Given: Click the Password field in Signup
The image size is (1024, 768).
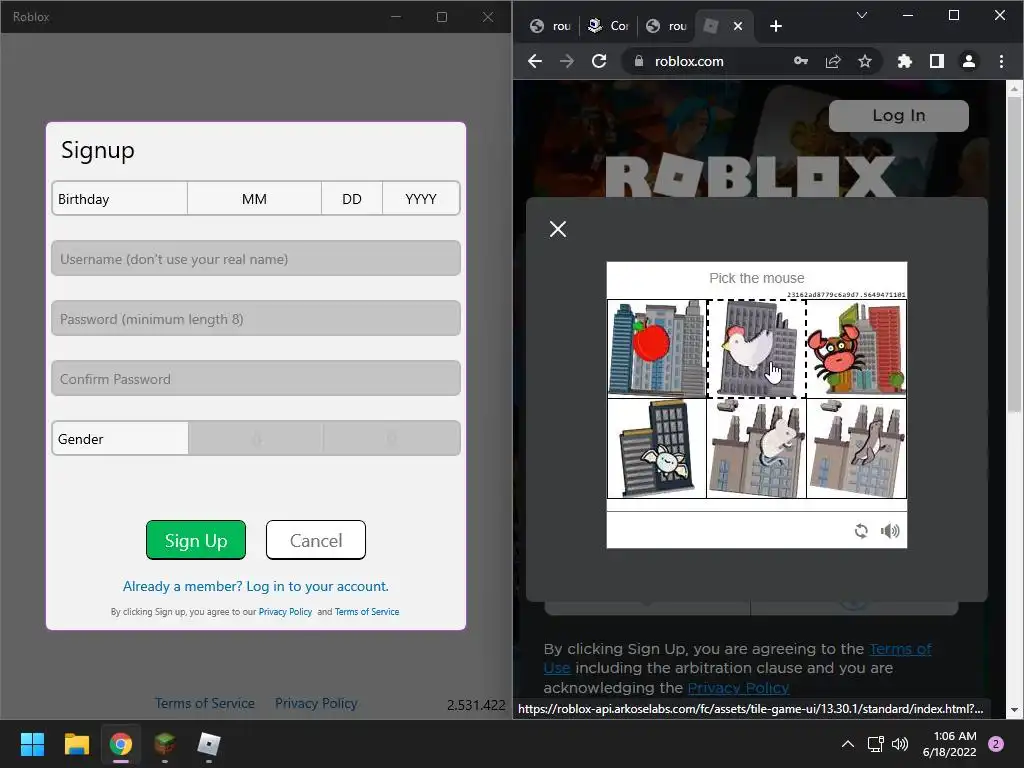Looking at the screenshot, I should tap(256, 319).
